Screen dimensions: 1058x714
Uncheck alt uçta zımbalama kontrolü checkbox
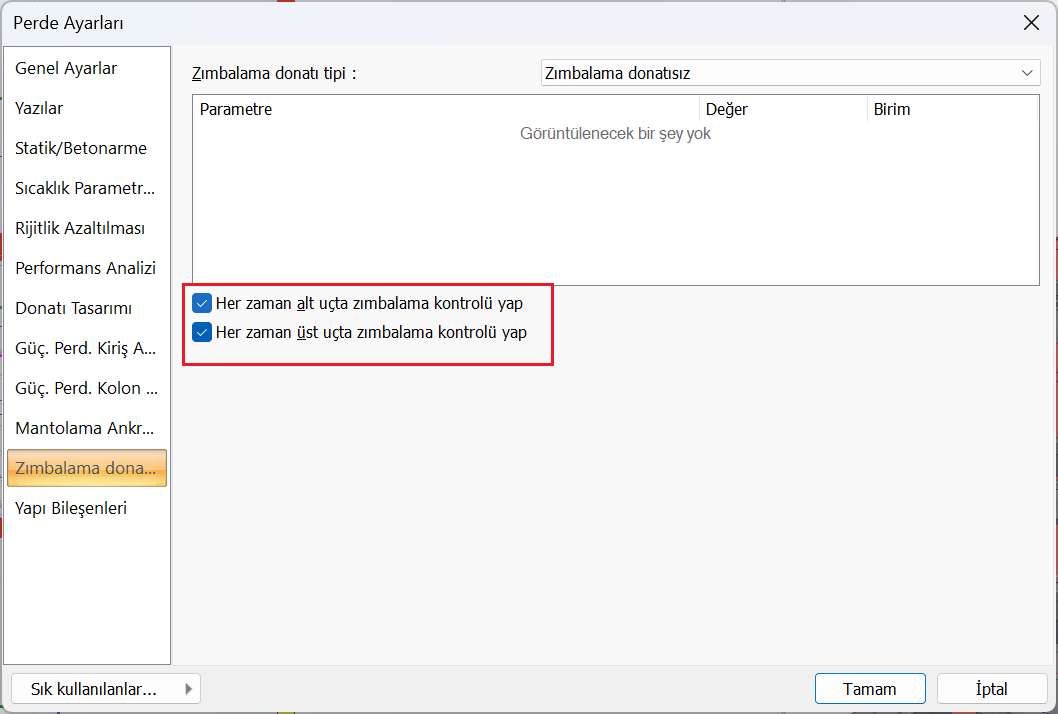202,303
